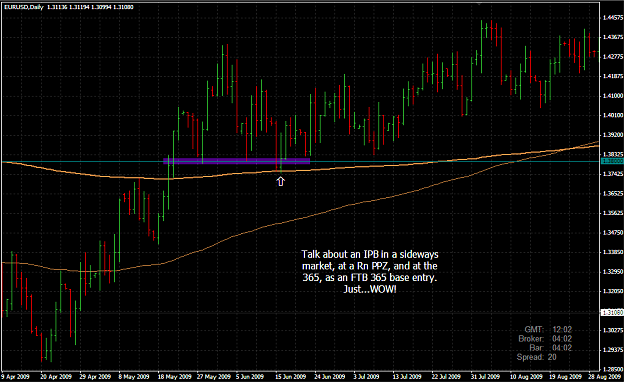Click the 1.33850 price axis label
The image size is (625, 383).
pos(613,252)
